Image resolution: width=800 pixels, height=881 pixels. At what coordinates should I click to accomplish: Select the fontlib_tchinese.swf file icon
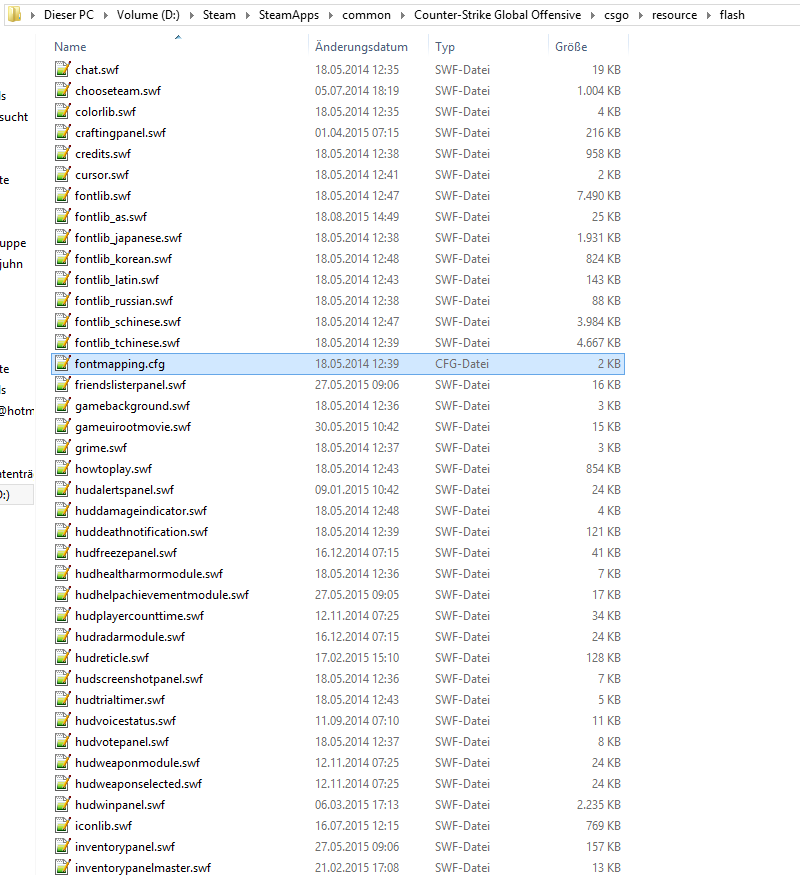tap(63, 342)
